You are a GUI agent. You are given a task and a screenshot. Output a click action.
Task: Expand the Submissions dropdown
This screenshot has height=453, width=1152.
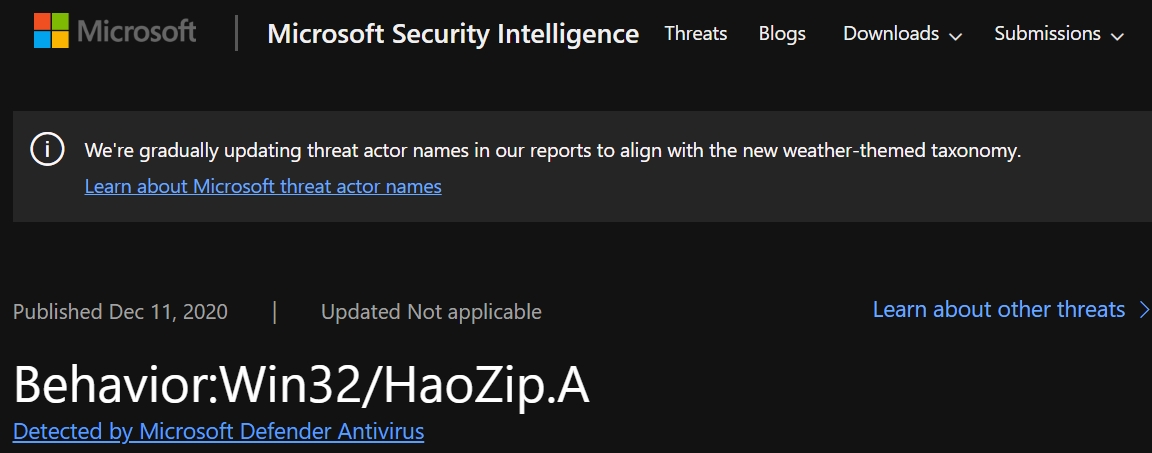click(1059, 34)
